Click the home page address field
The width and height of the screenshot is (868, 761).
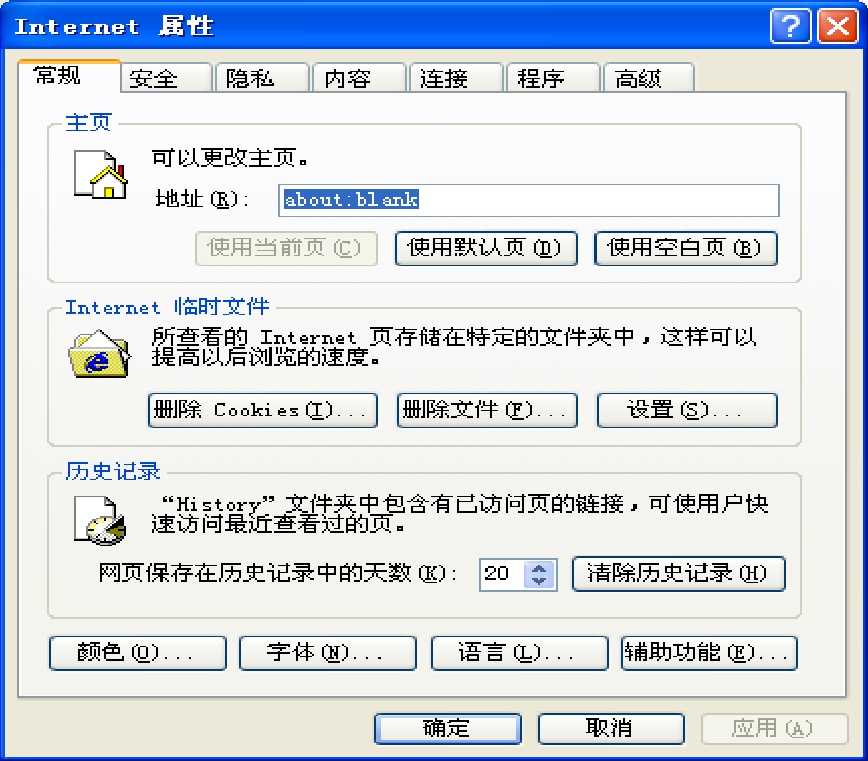[529, 200]
